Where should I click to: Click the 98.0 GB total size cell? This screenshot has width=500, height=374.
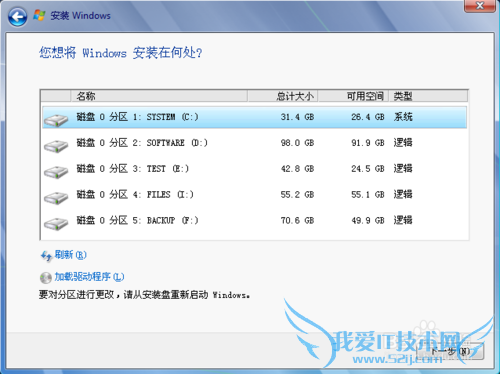click(297, 143)
